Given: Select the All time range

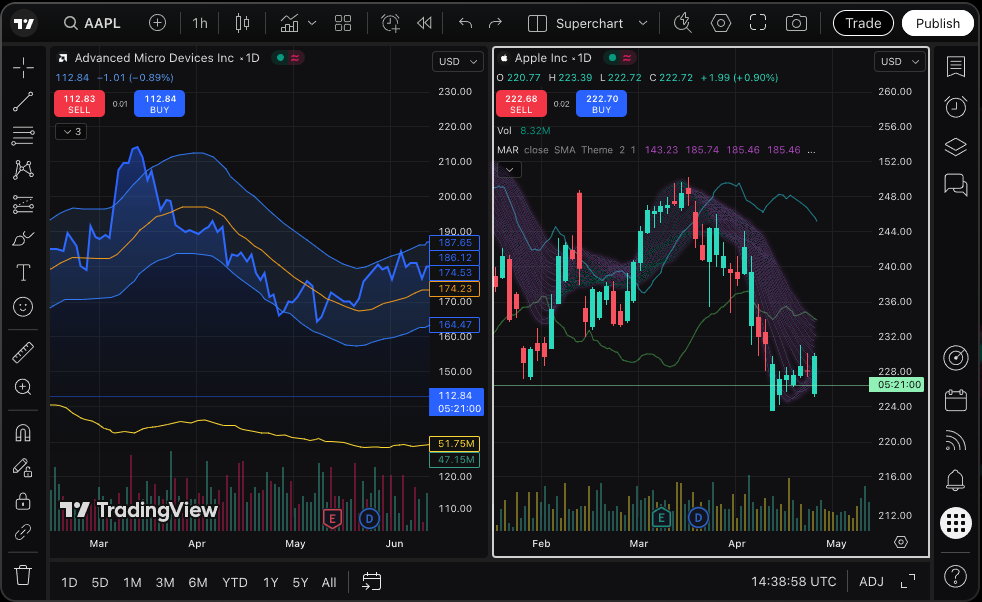Looking at the screenshot, I should point(329,583).
